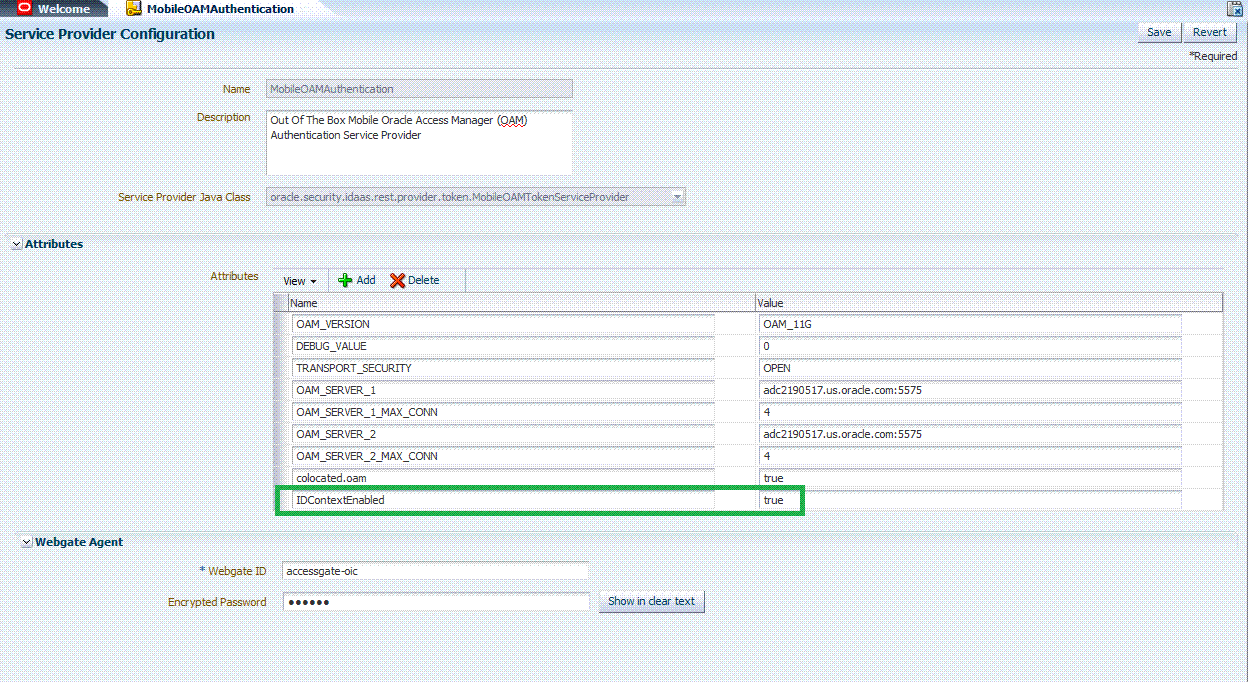The width and height of the screenshot is (1248, 682).
Task: Show encrypted password in clear text
Action: pyautogui.click(x=651, y=601)
